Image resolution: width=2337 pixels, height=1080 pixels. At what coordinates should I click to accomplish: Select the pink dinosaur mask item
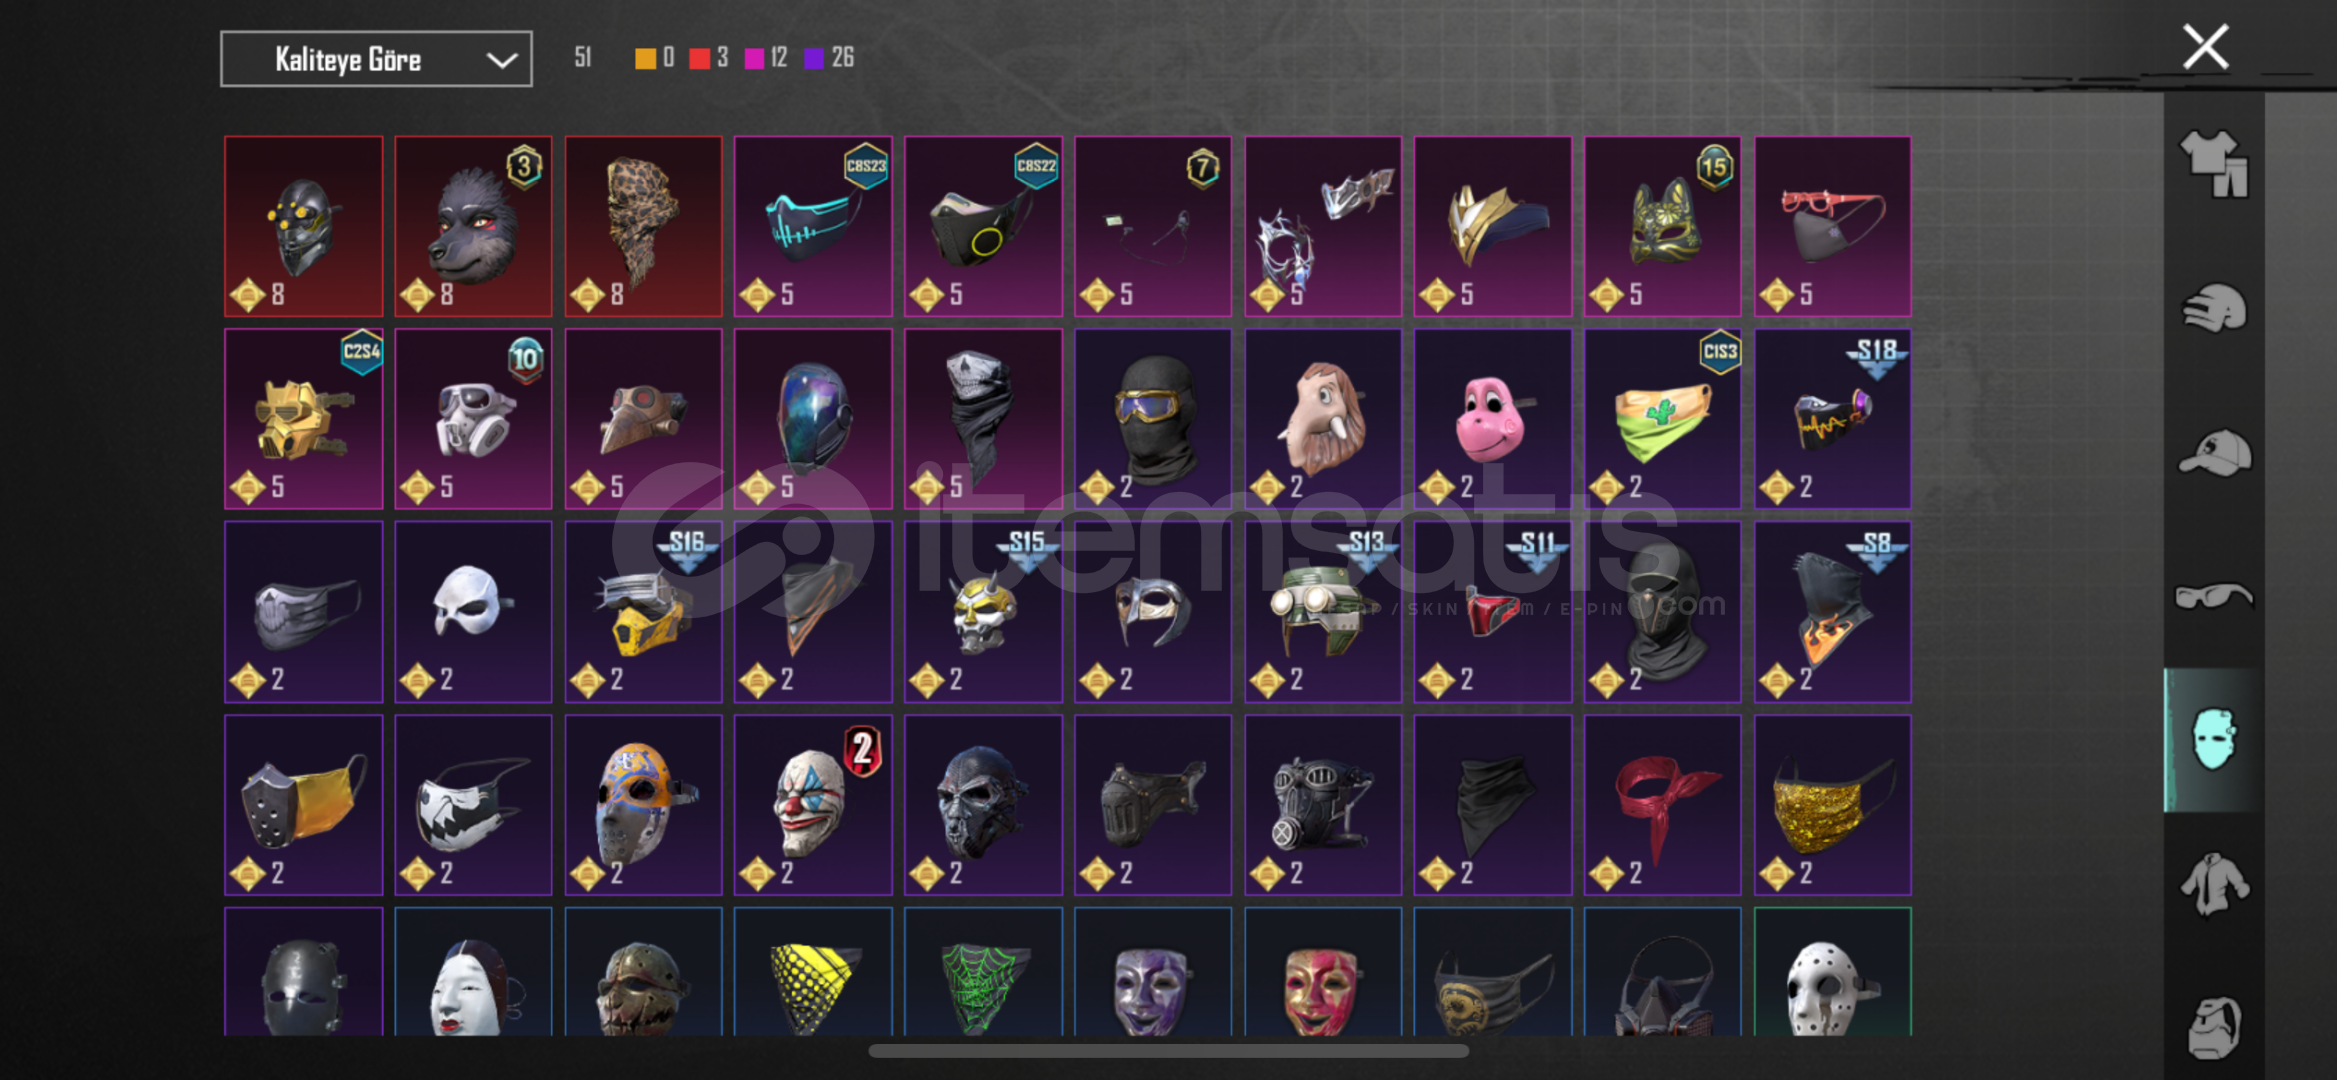(x=1492, y=419)
